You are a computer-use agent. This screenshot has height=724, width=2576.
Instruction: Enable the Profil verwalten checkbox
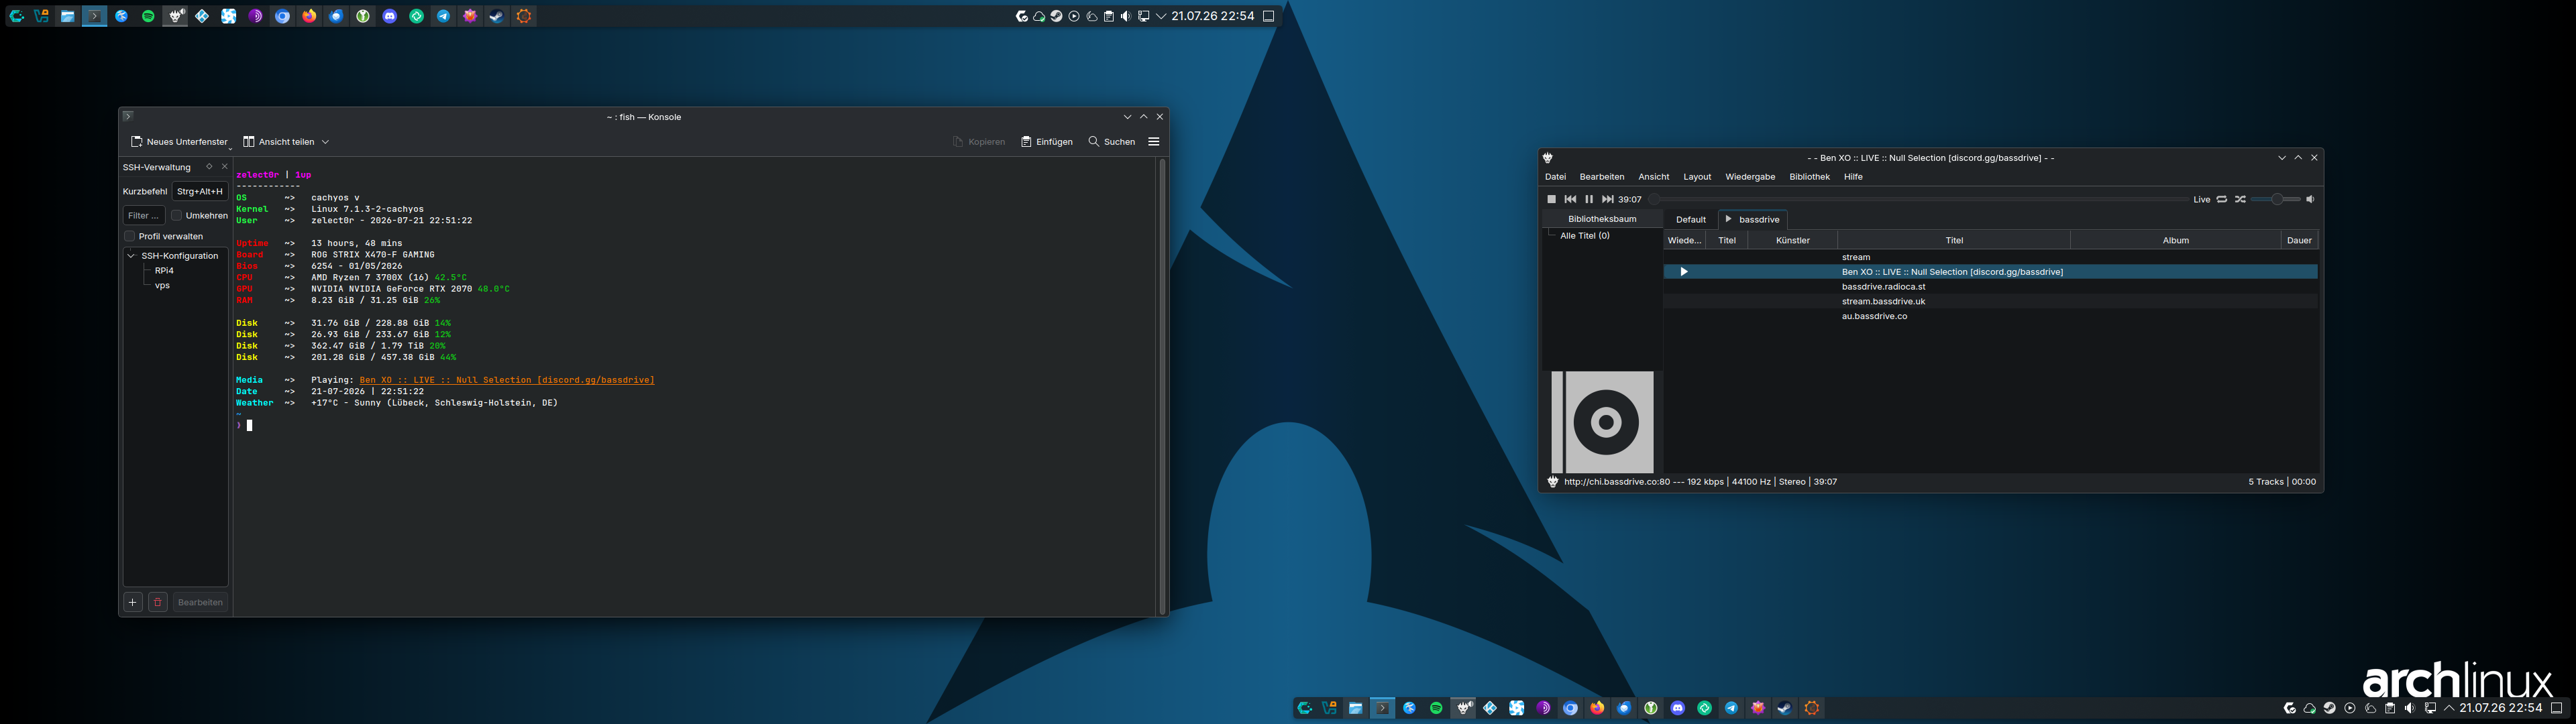click(129, 236)
